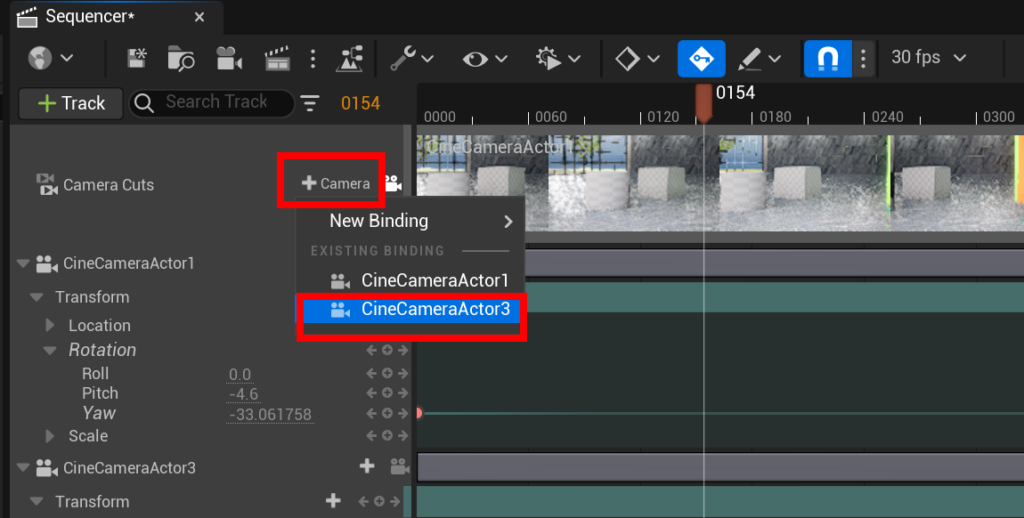The image size is (1024, 518).
Task: Browse to sequence via folder magnifier icon
Action: pyautogui.click(x=181, y=58)
